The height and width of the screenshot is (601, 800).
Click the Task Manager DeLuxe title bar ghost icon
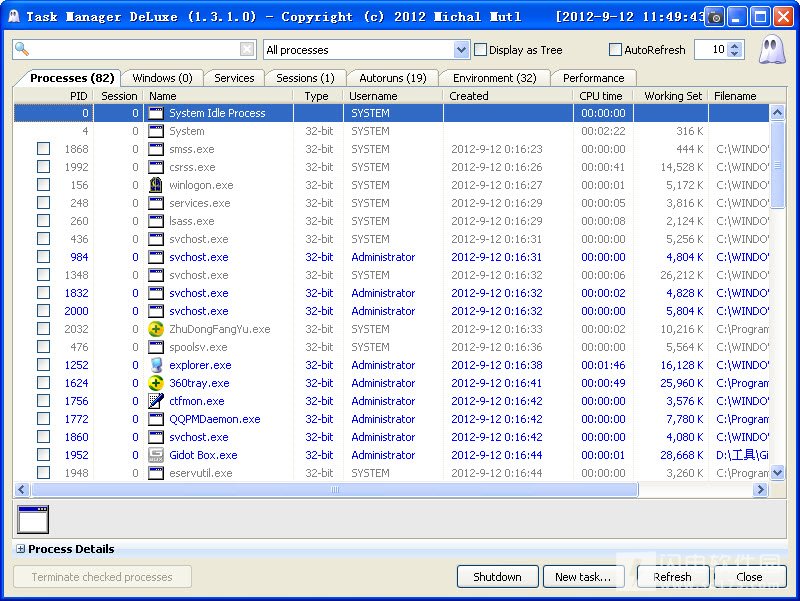tap(14, 17)
